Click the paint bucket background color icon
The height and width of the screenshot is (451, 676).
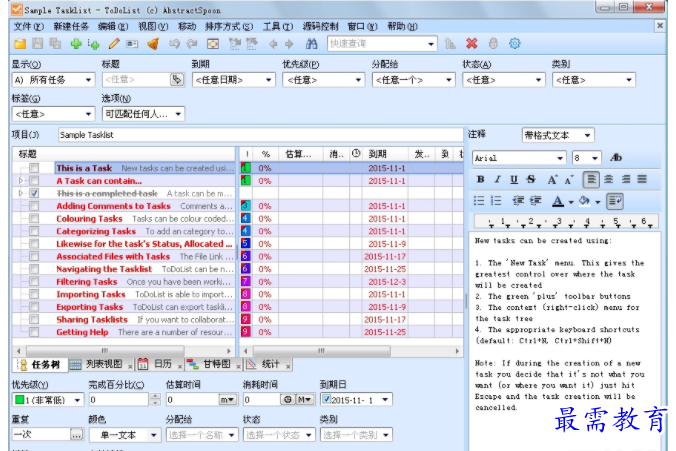tap(585, 201)
